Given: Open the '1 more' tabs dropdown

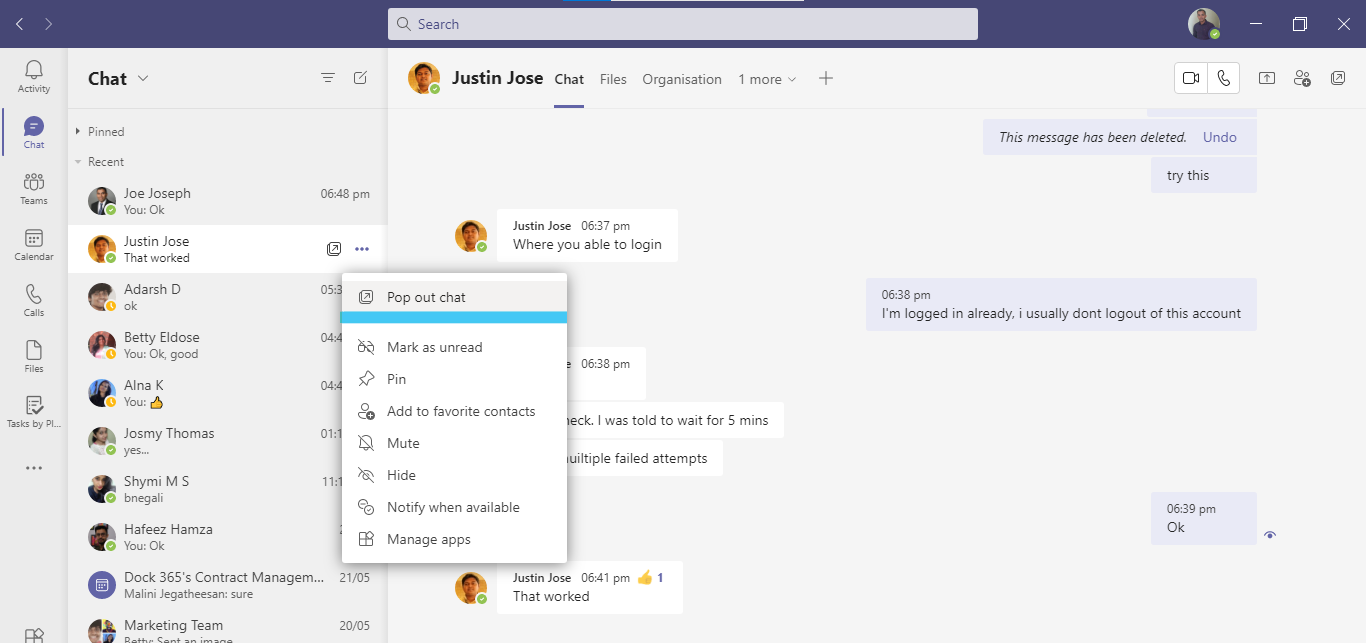Looking at the screenshot, I should pyautogui.click(x=767, y=78).
